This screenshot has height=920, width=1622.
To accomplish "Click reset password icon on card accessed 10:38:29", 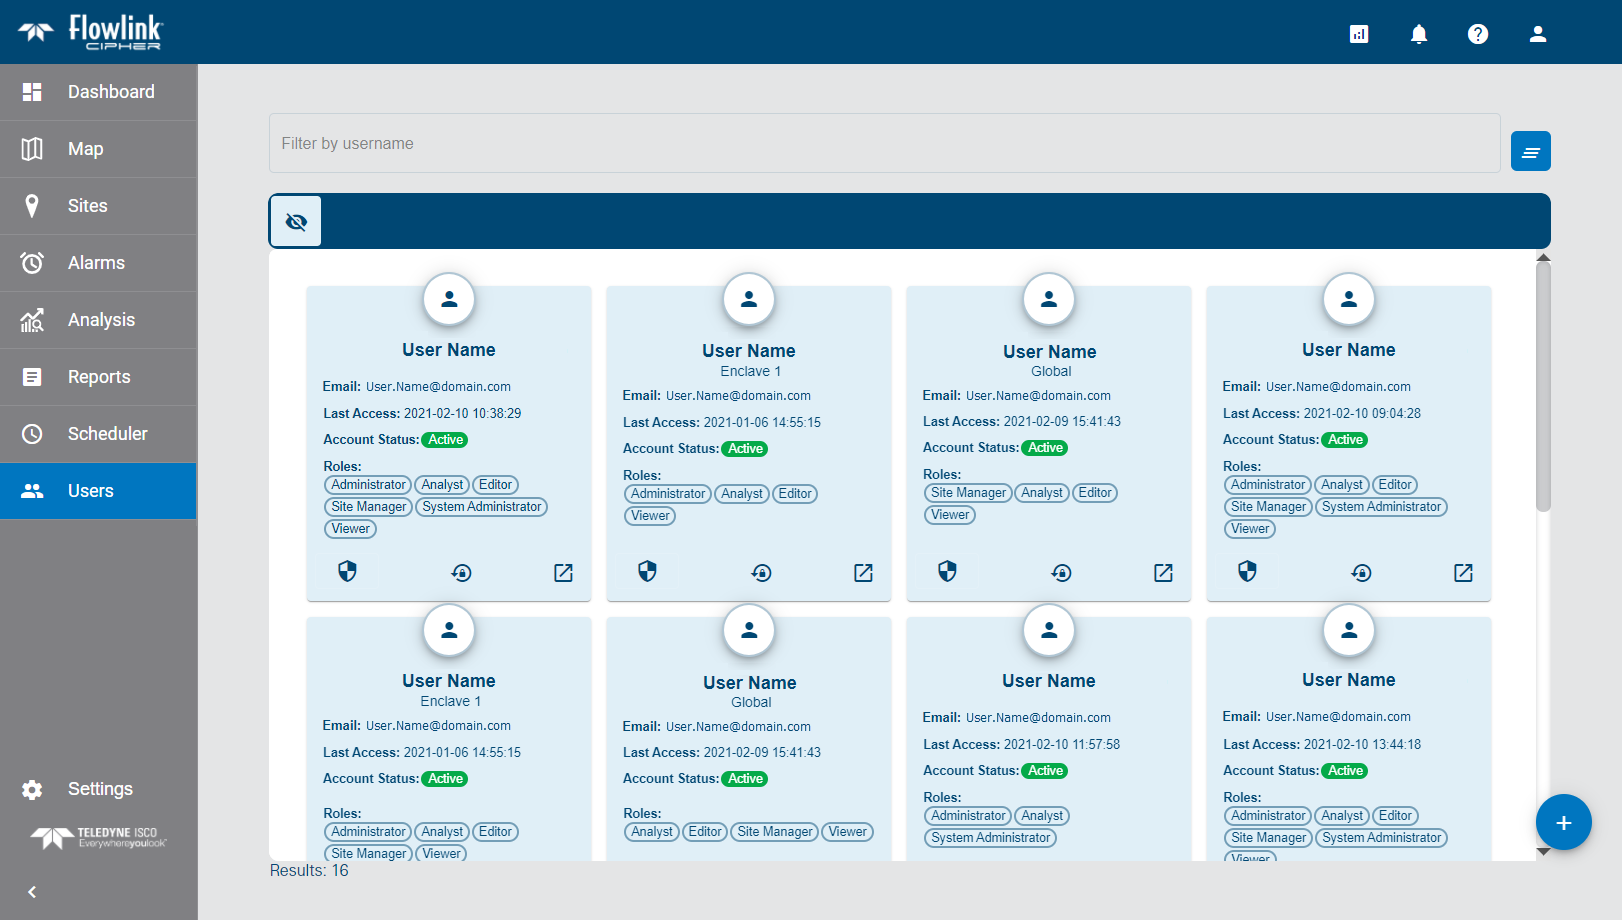I will coord(461,572).
